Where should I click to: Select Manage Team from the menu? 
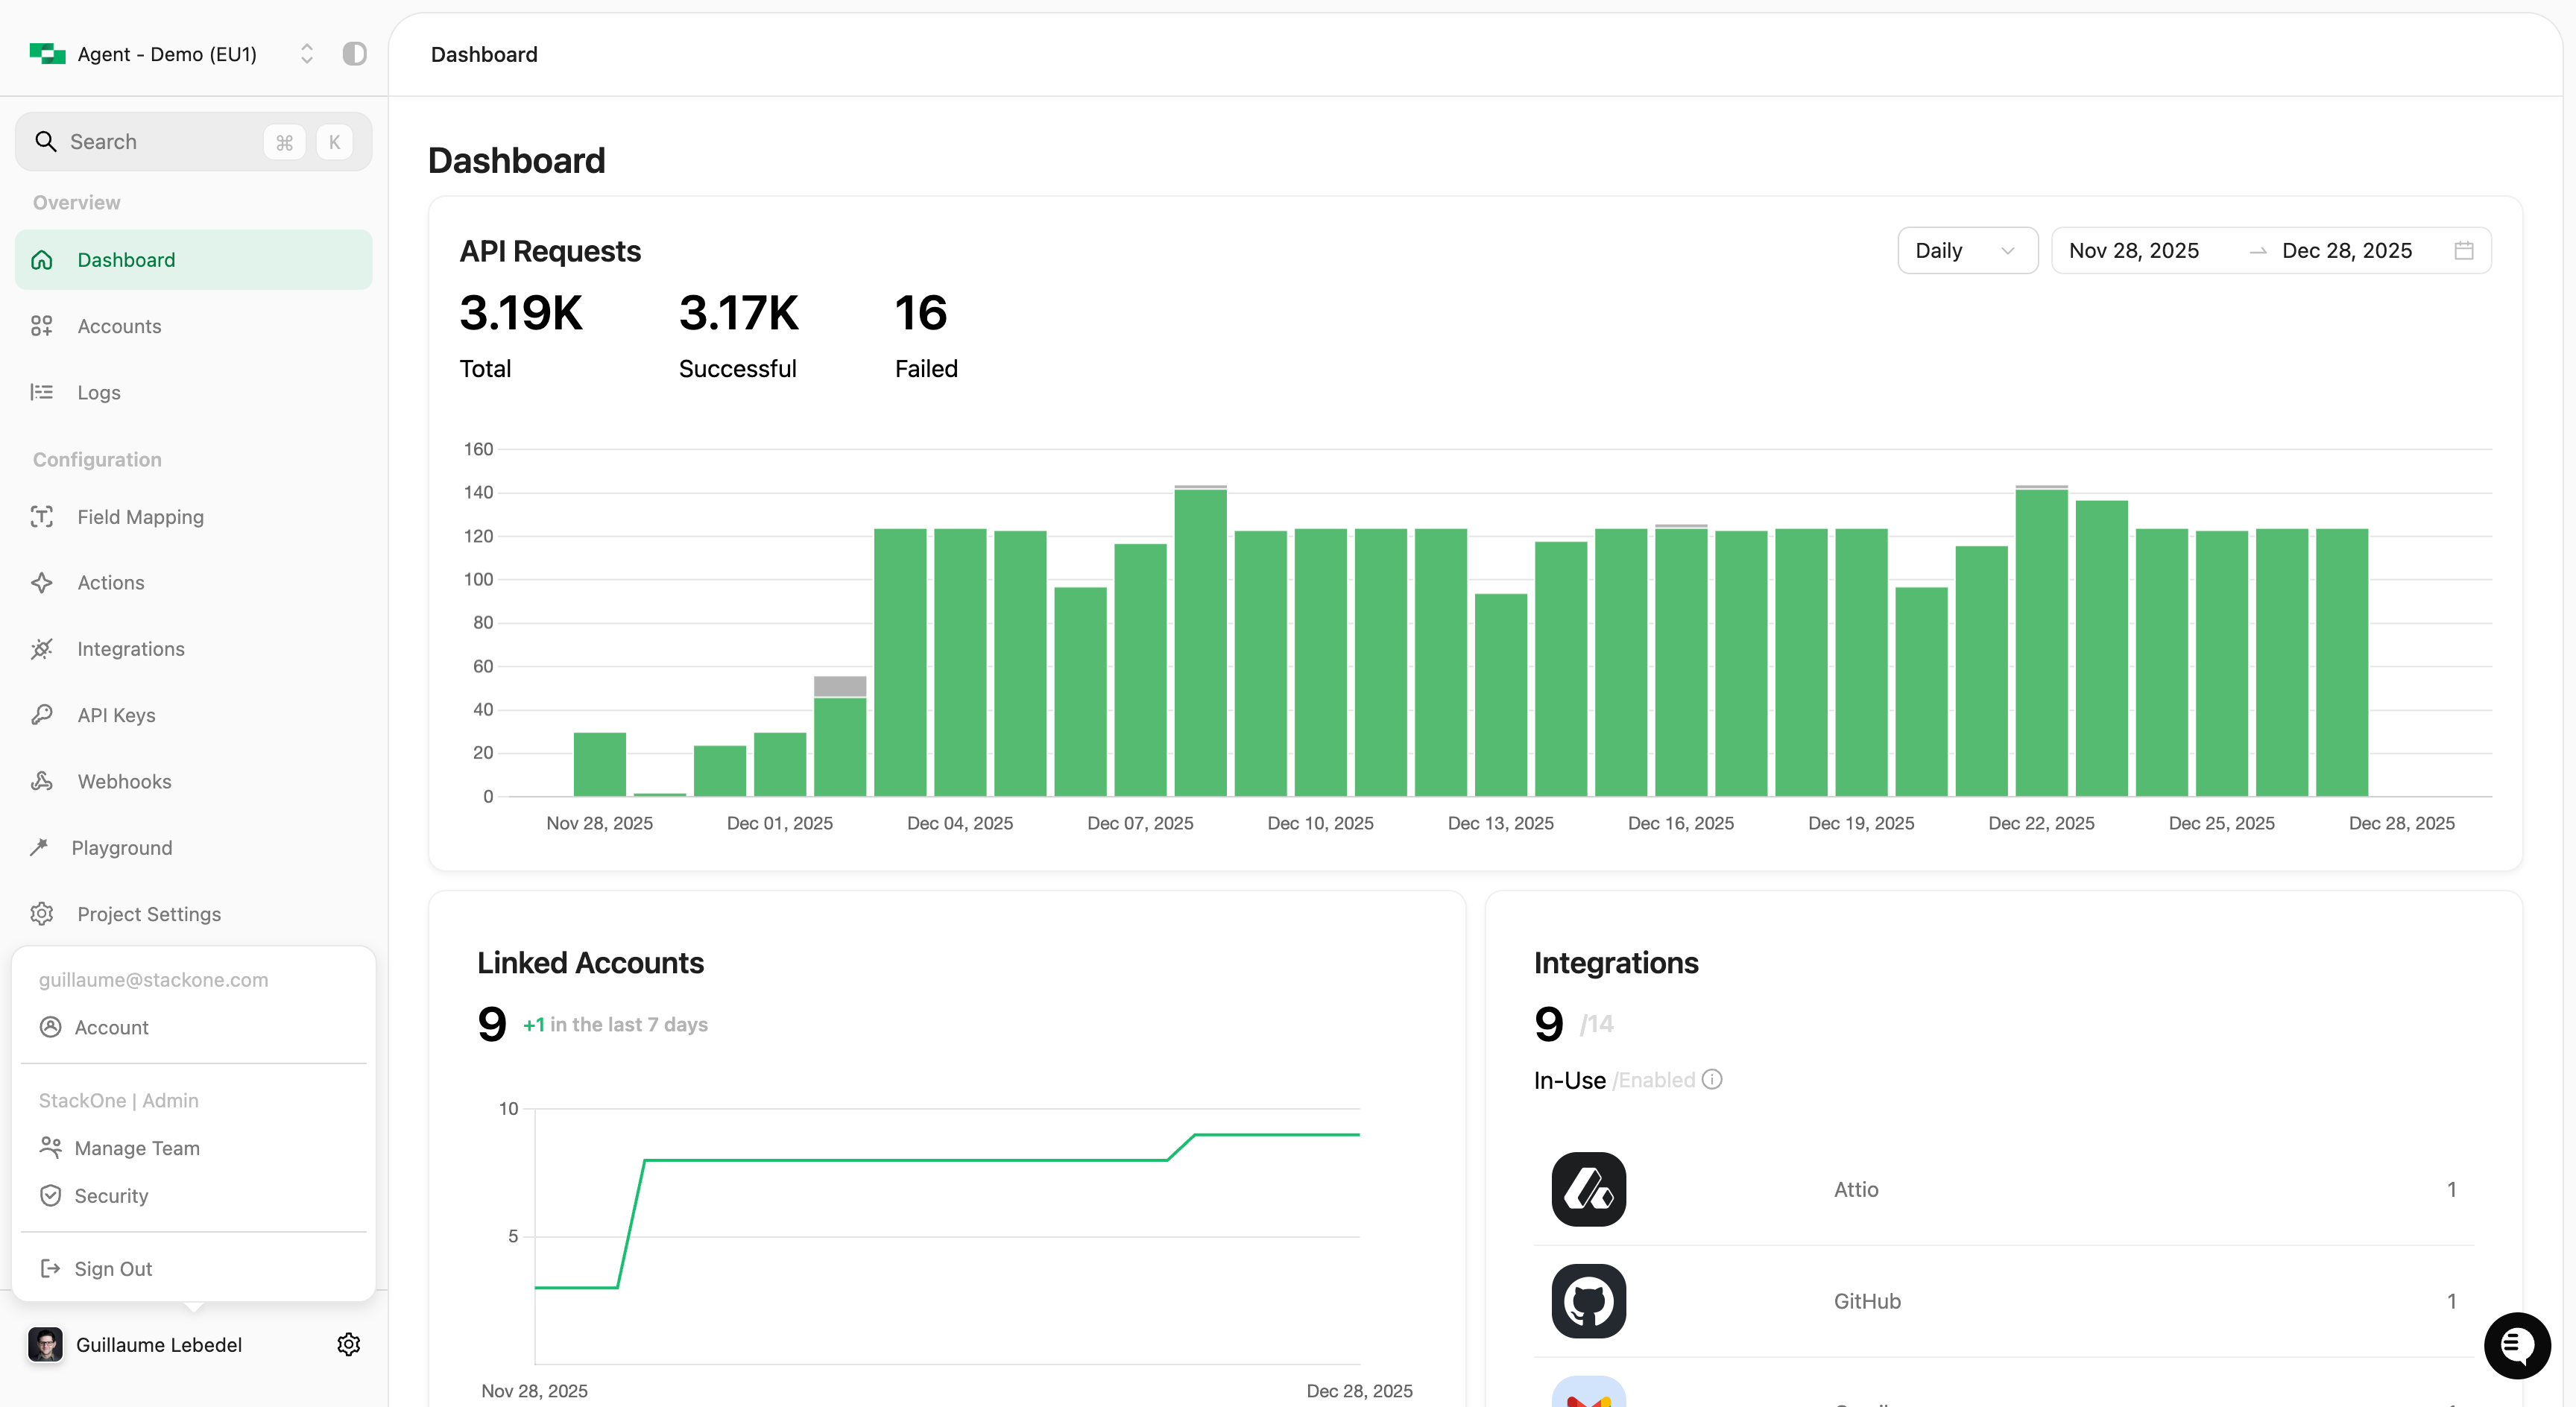tap(137, 1148)
